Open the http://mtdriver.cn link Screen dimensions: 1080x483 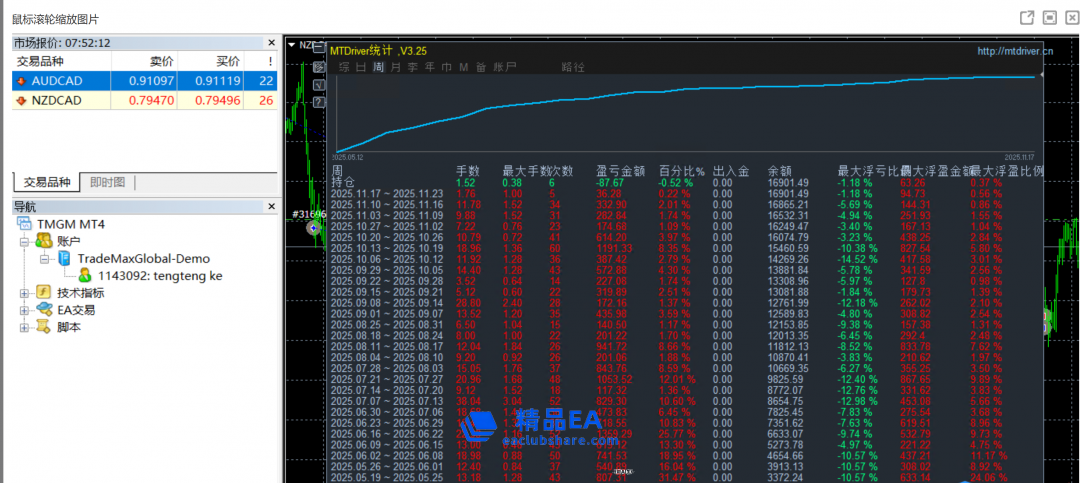(x=1014, y=50)
